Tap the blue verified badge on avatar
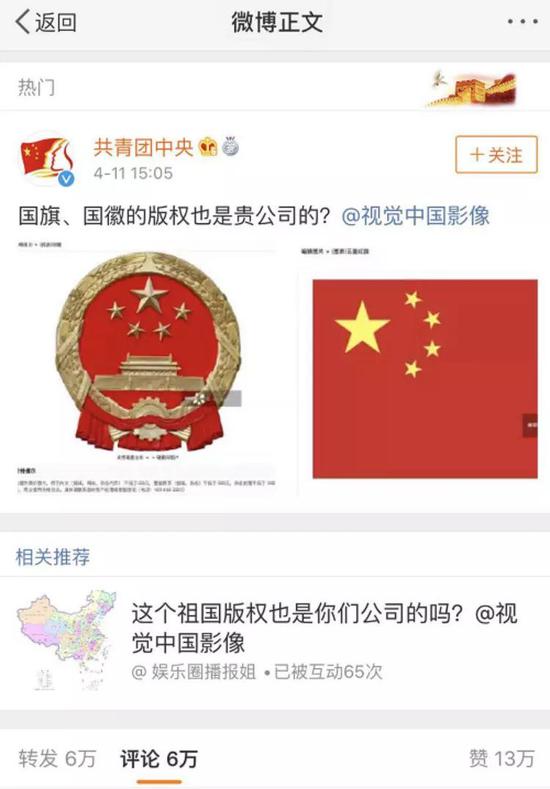Image resolution: width=550 pixels, height=789 pixels. click(66, 179)
